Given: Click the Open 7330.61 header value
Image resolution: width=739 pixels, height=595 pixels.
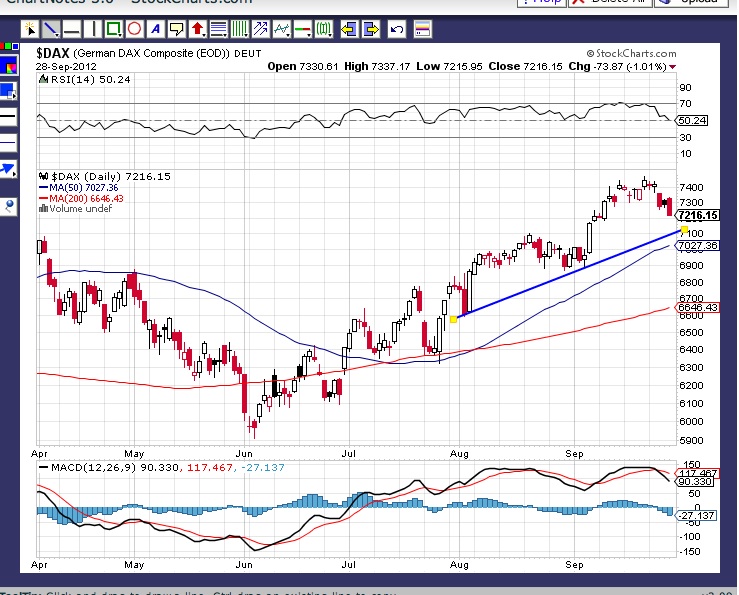Looking at the screenshot, I should tap(303, 66).
